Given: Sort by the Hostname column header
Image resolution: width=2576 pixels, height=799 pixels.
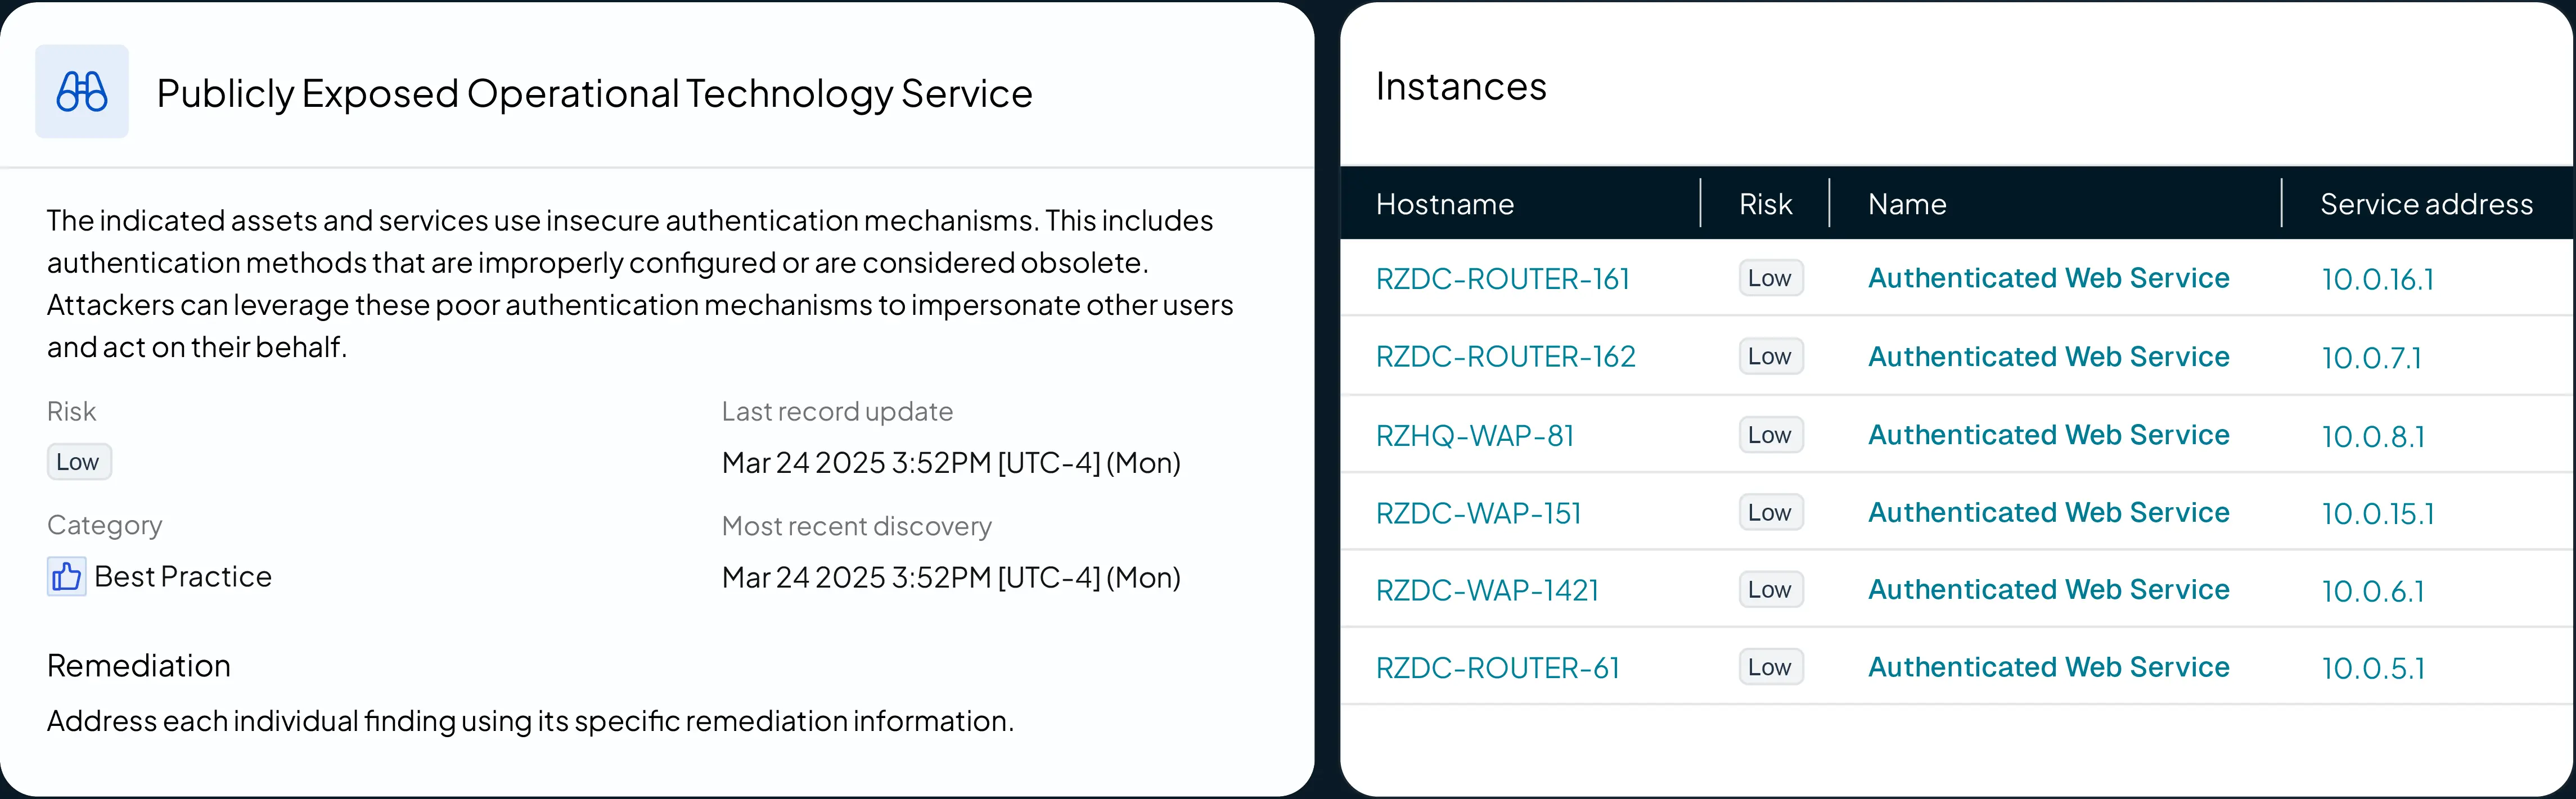Looking at the screenshot, I should coord(1444,205).
